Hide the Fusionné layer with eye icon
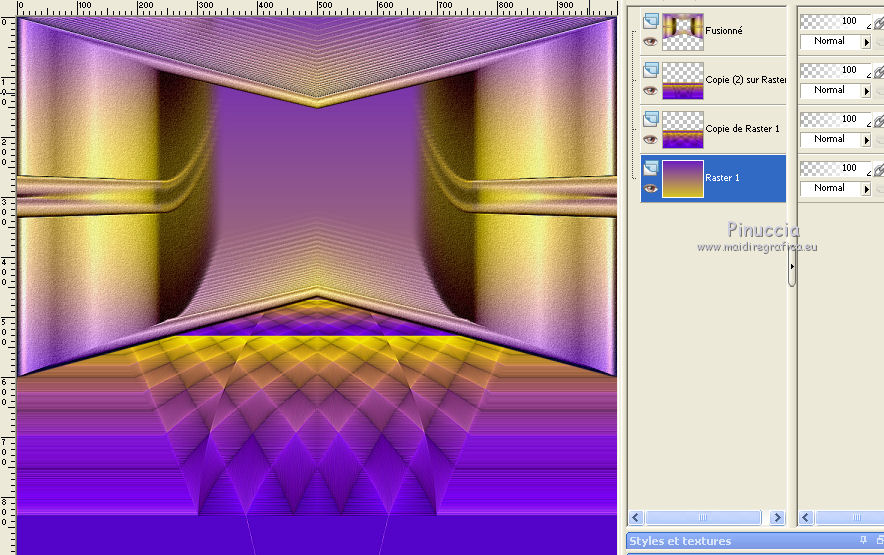 coord(650,42)
